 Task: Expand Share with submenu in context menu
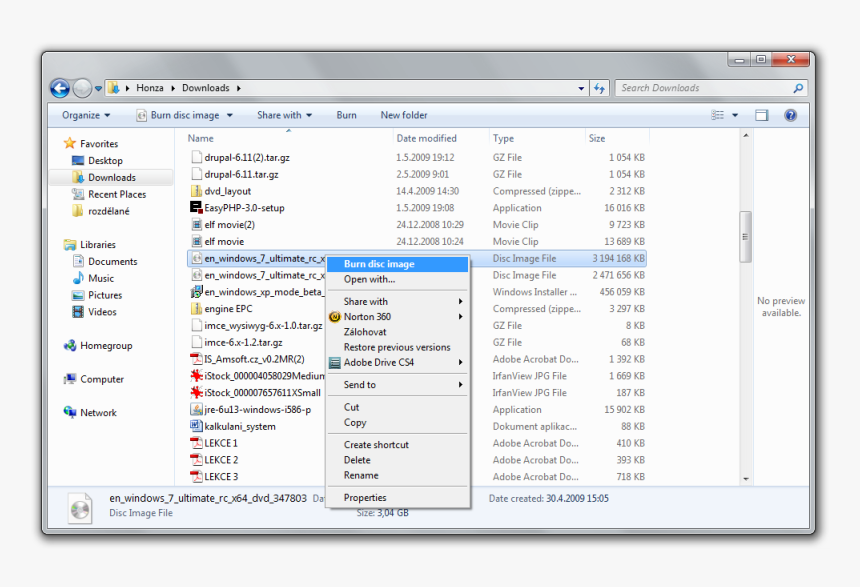coord(398,301)
